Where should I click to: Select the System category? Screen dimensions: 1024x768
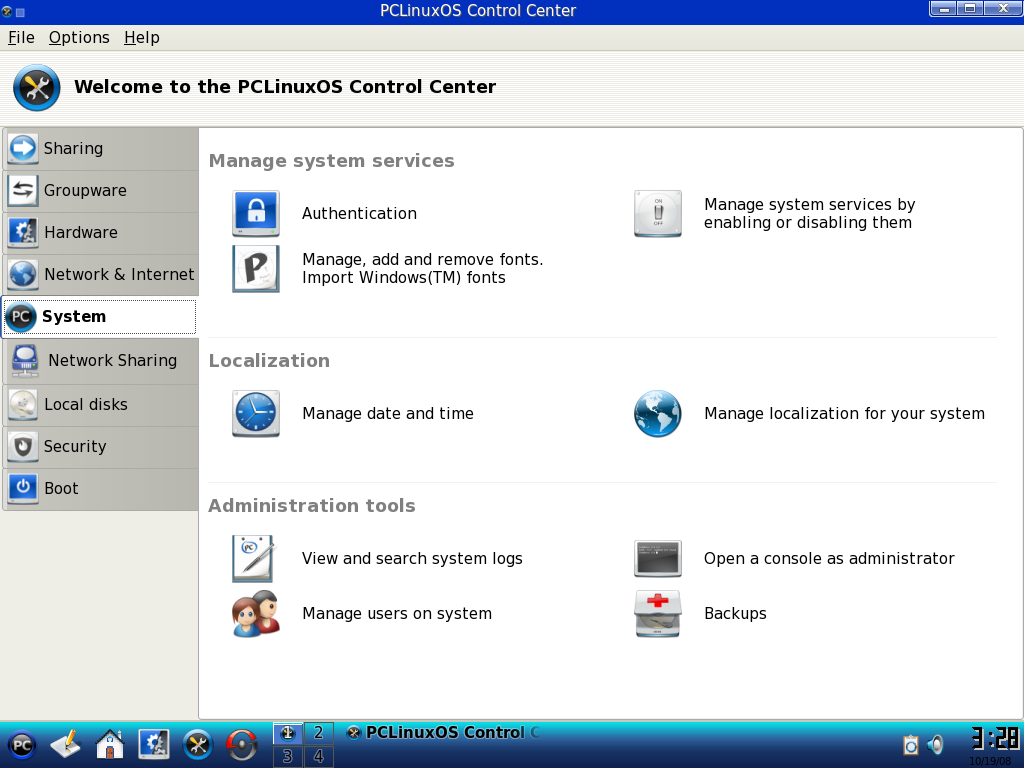[x=100, y=317]
